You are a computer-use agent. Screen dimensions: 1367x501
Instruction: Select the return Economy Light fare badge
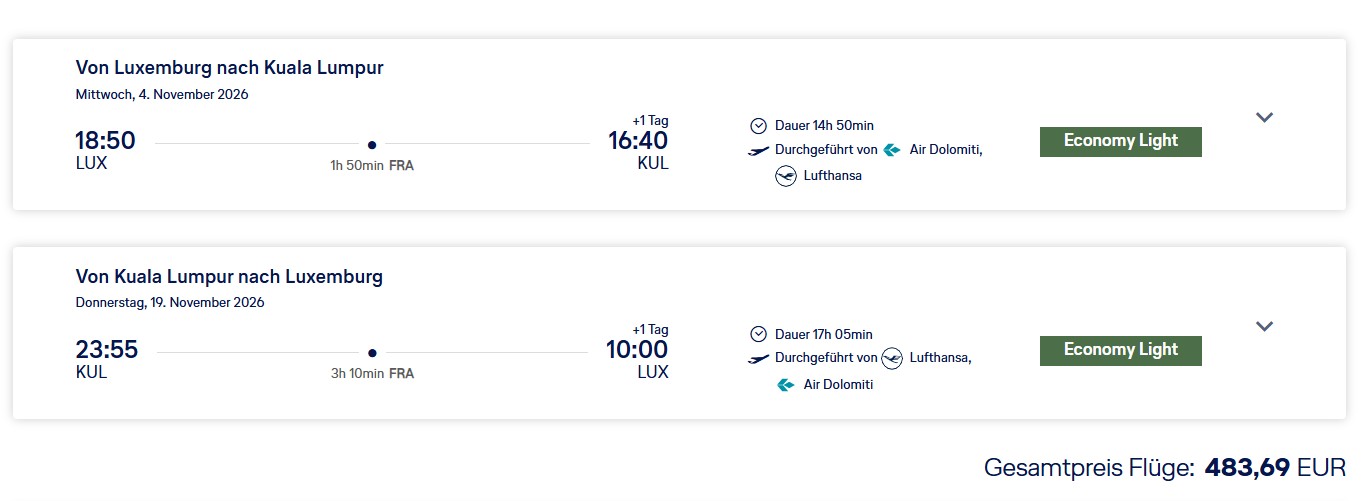click(x=1120, y=351)
